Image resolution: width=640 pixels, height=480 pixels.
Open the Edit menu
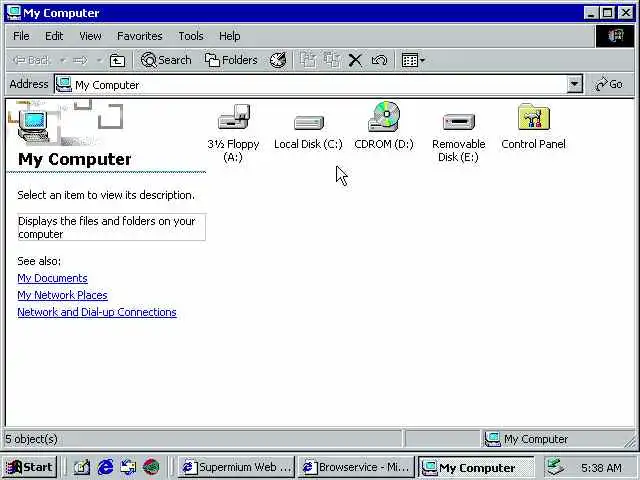(54, 36)
